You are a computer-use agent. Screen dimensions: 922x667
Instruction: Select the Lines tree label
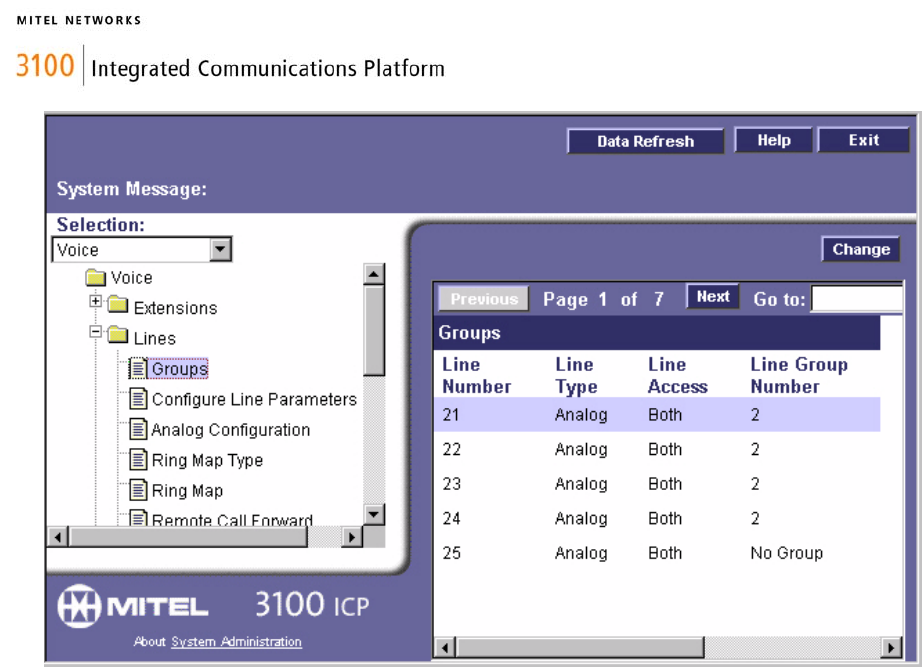[x=155, y=339]
